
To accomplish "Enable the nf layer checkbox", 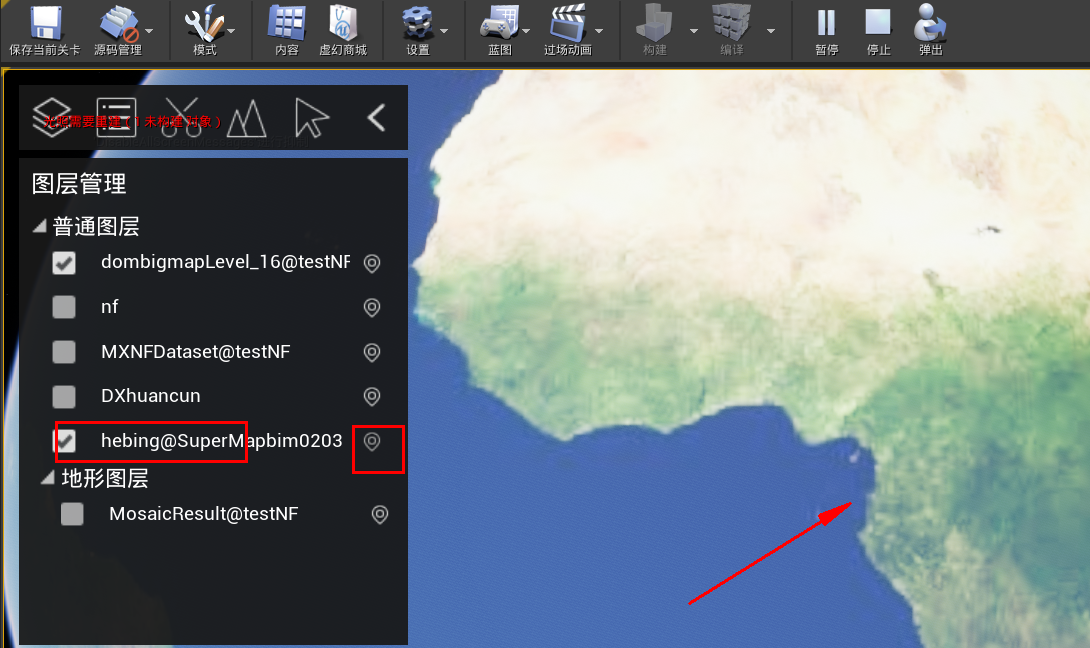I will pos(64,307).
